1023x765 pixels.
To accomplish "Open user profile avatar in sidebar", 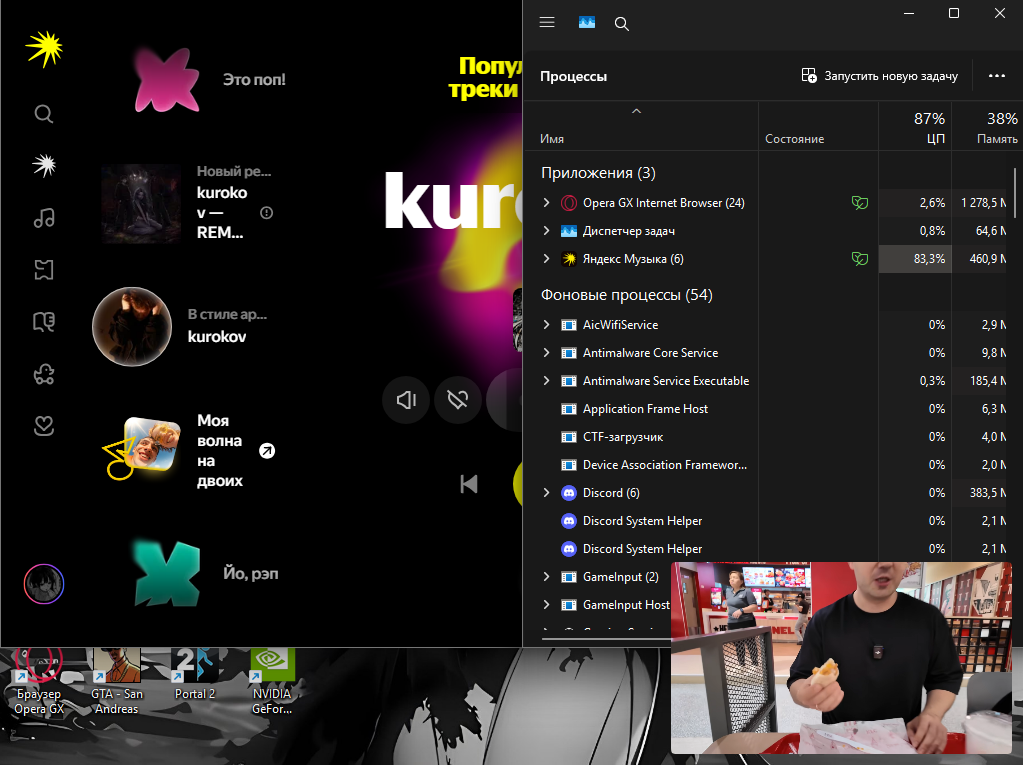I will tap(44, 584).
